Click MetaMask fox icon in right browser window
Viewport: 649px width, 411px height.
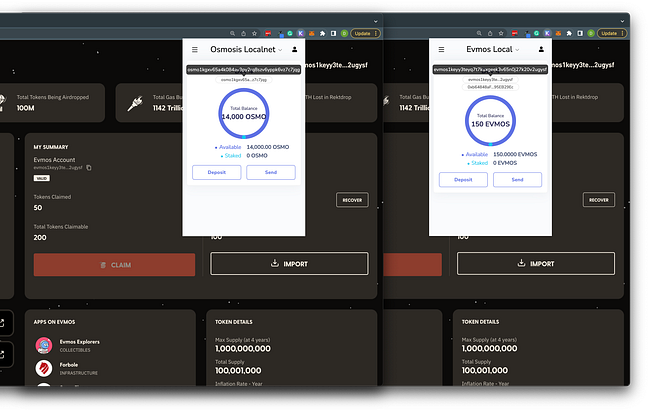(x=558, y=33)
